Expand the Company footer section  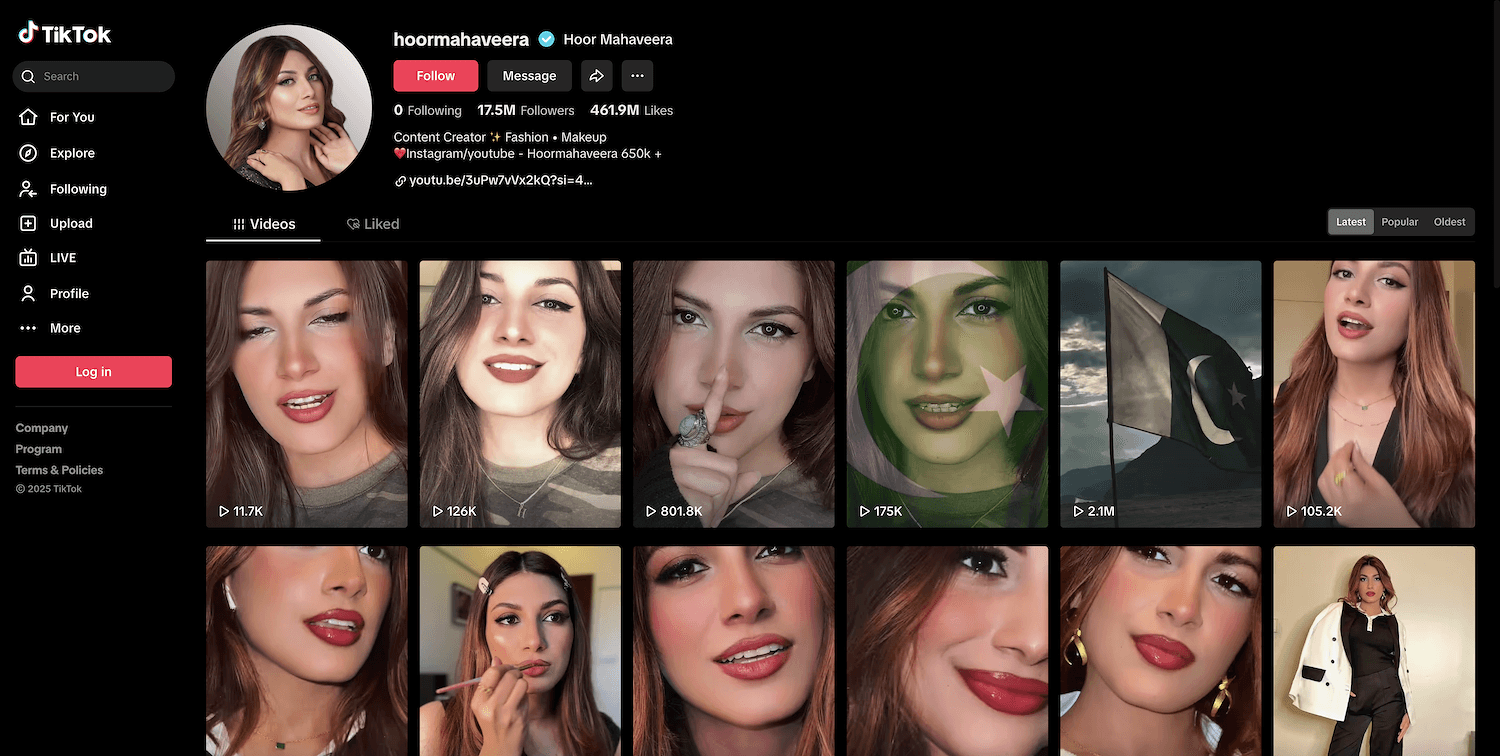point(42,428)
